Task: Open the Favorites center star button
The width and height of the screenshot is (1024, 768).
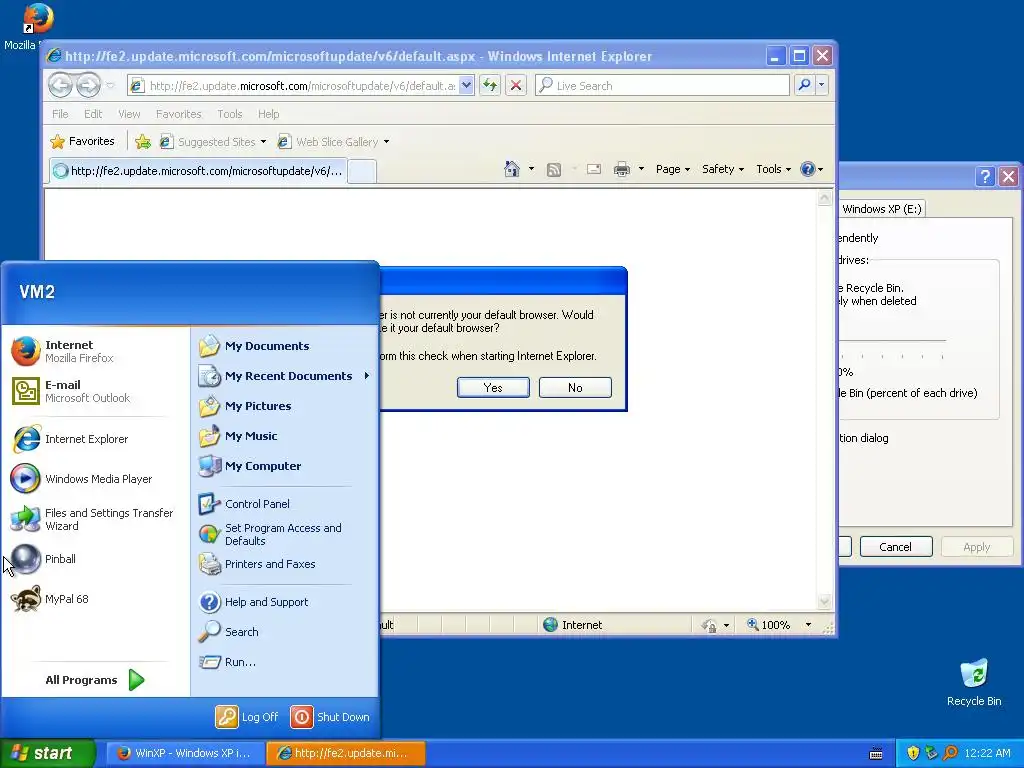Action: tap(82, 141)
